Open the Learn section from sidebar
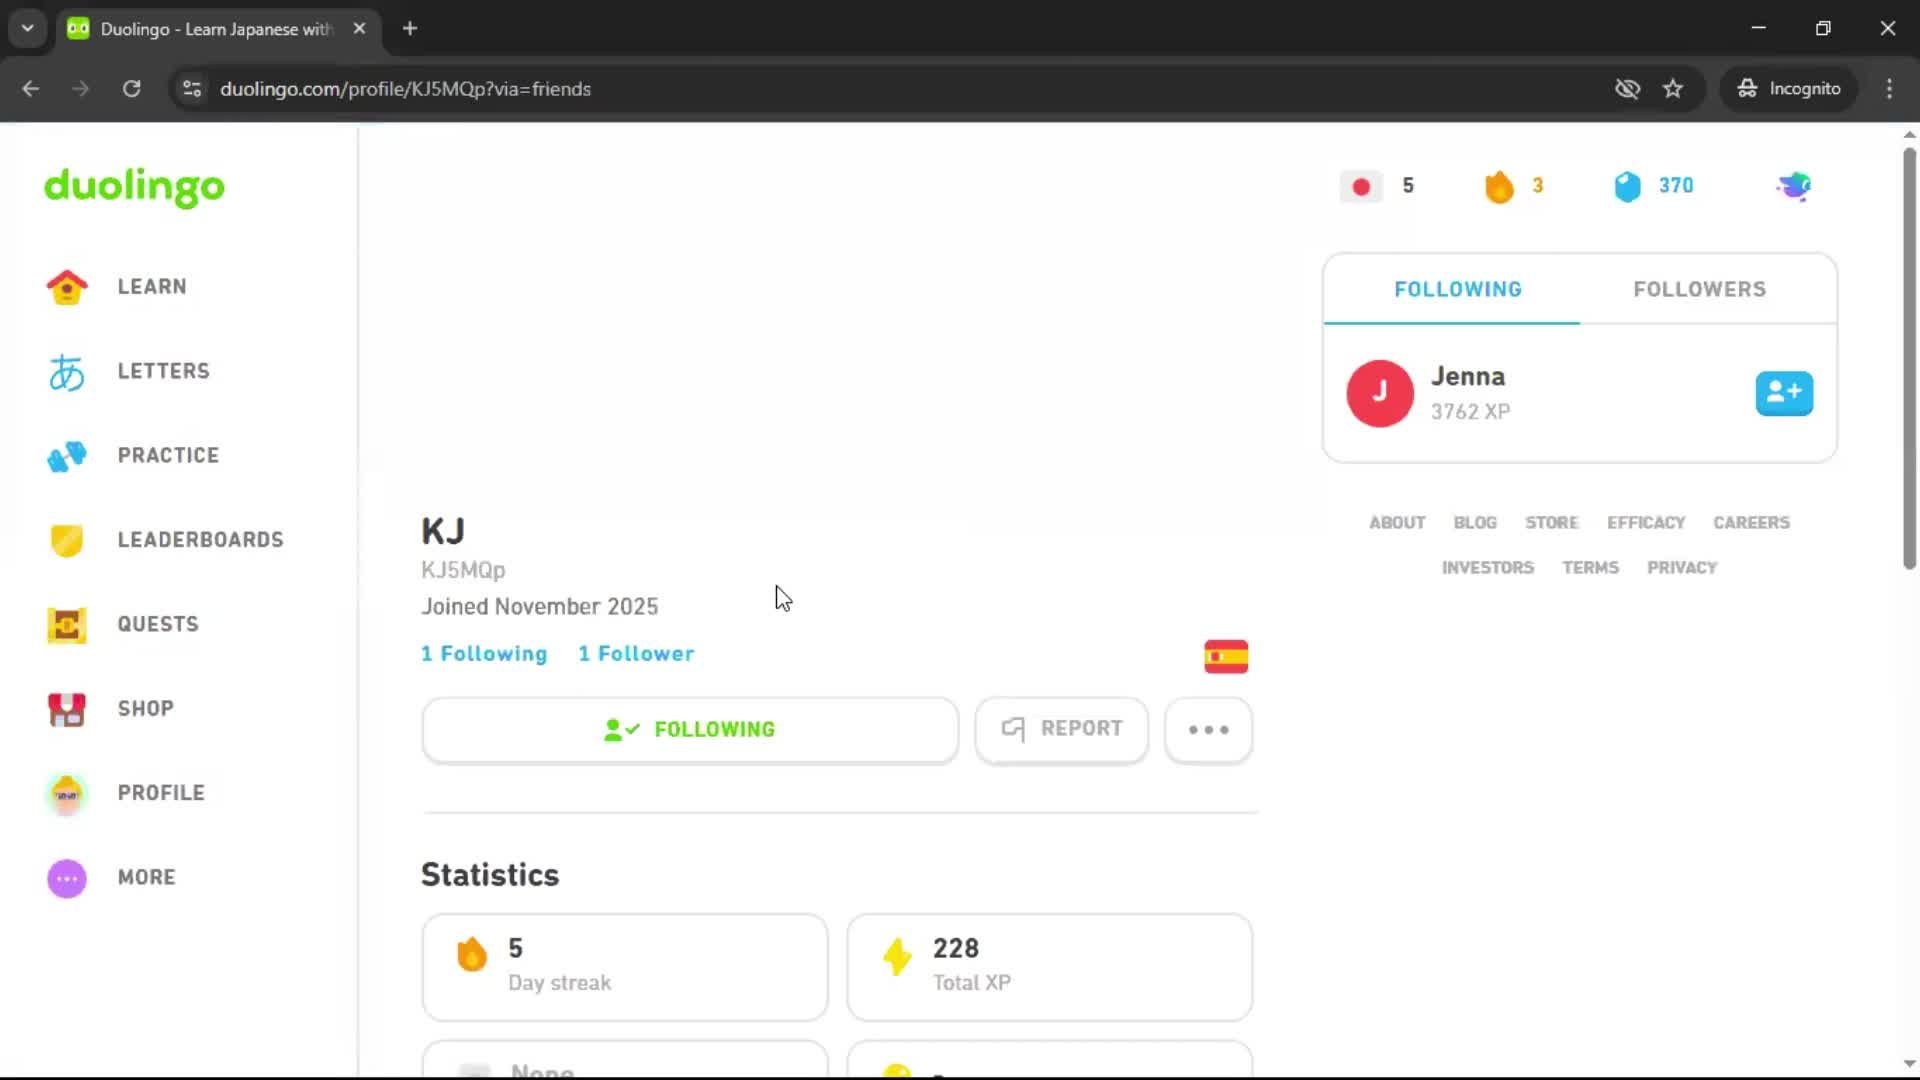Screen dimensions: 1920x1080 coord(66,287)
